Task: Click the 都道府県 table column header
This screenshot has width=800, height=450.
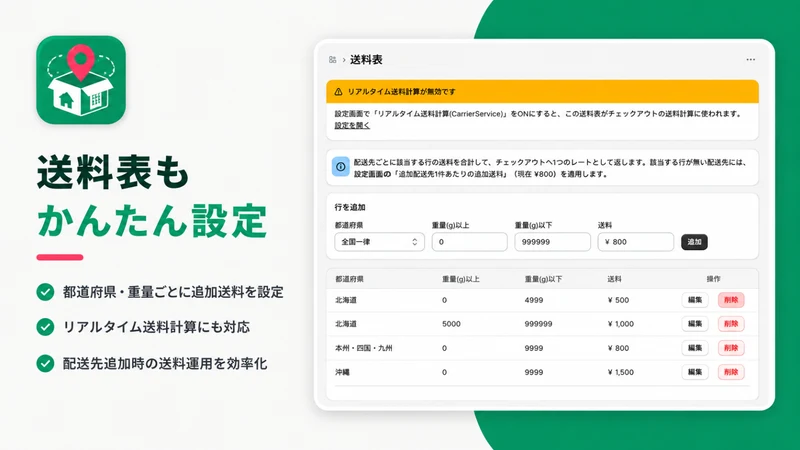Action: tap(349, 279)
